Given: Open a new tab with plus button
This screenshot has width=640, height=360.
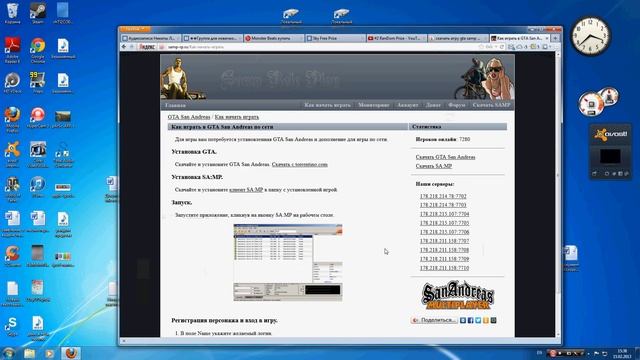Looking at the screenshot, I should point(555,38).
